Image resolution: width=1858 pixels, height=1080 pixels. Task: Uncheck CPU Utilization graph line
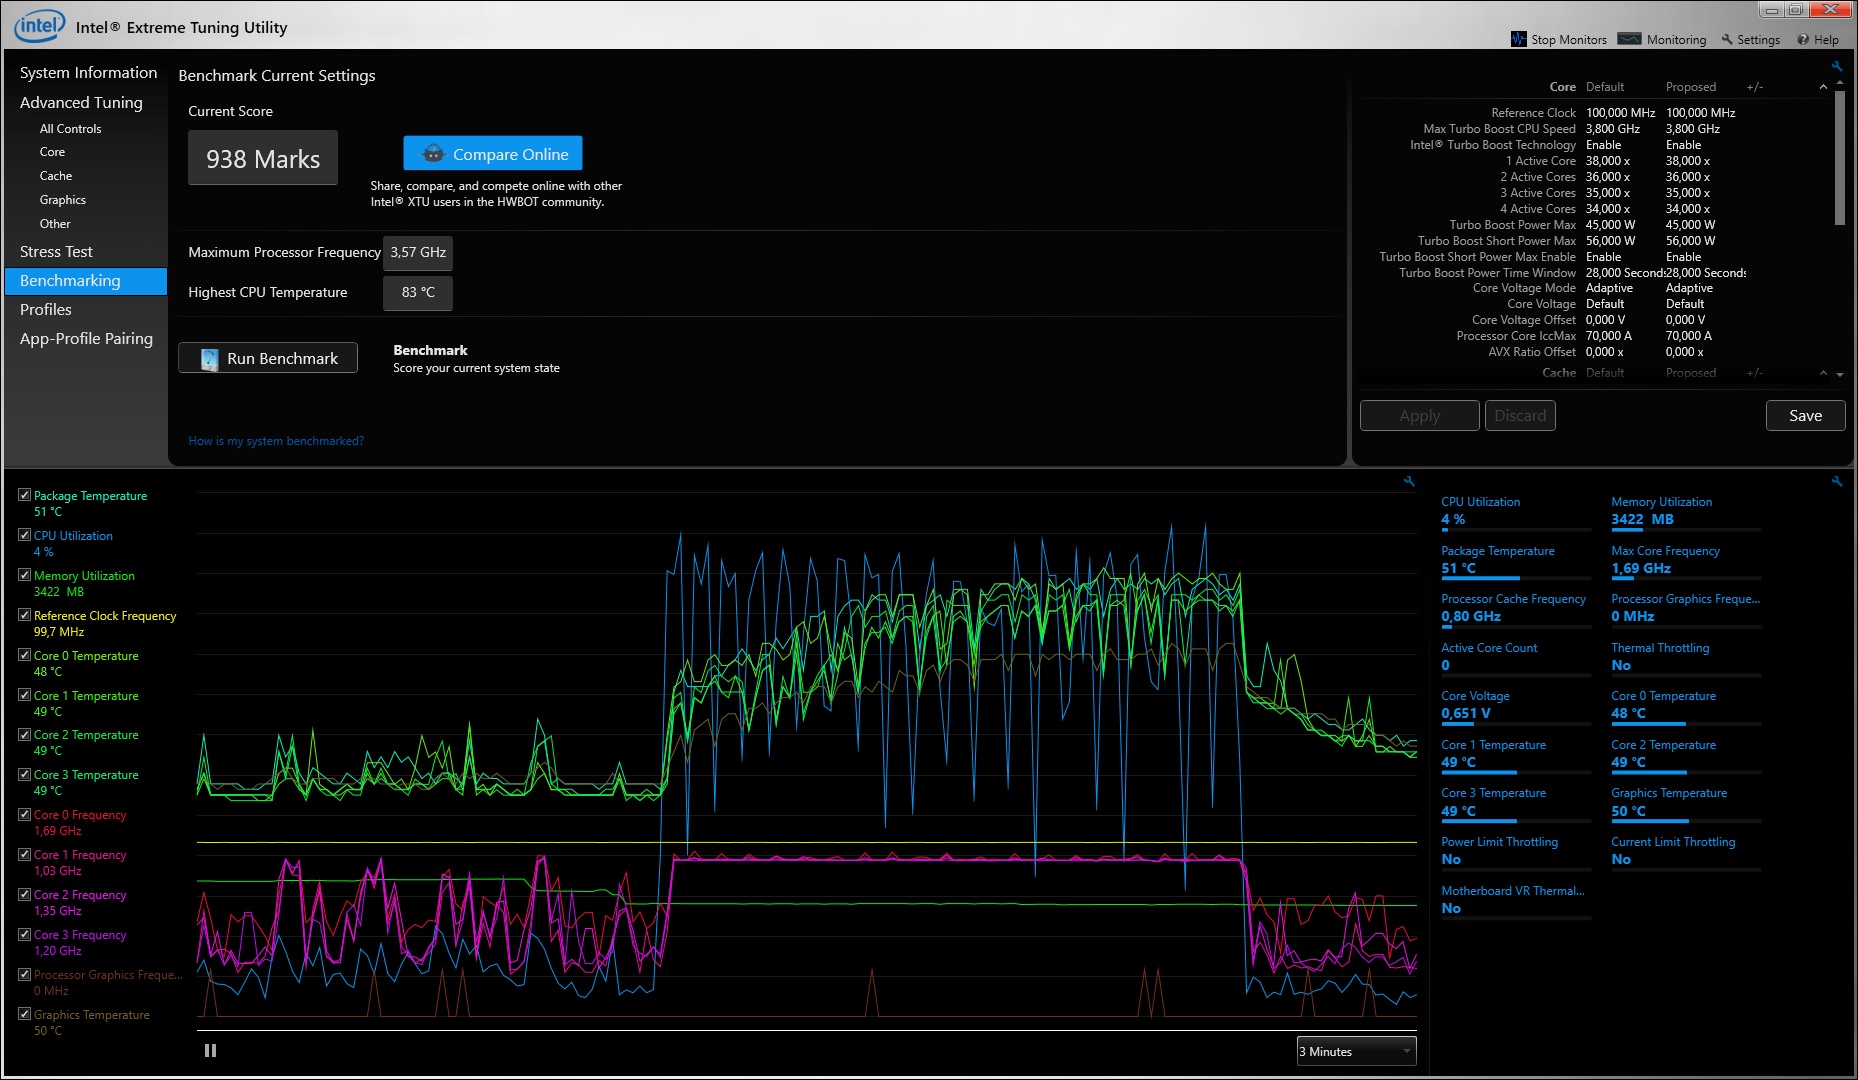[25, 535]
